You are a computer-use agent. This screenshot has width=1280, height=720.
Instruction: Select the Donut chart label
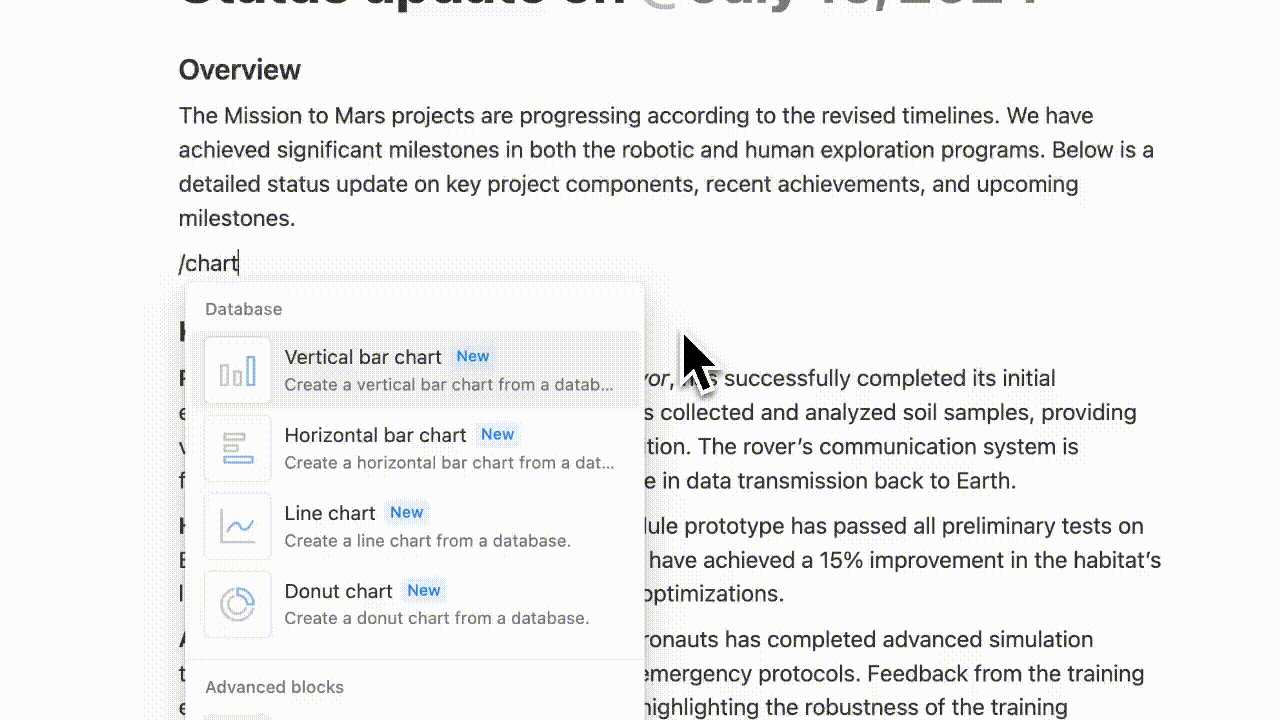(x=338, y=591)
